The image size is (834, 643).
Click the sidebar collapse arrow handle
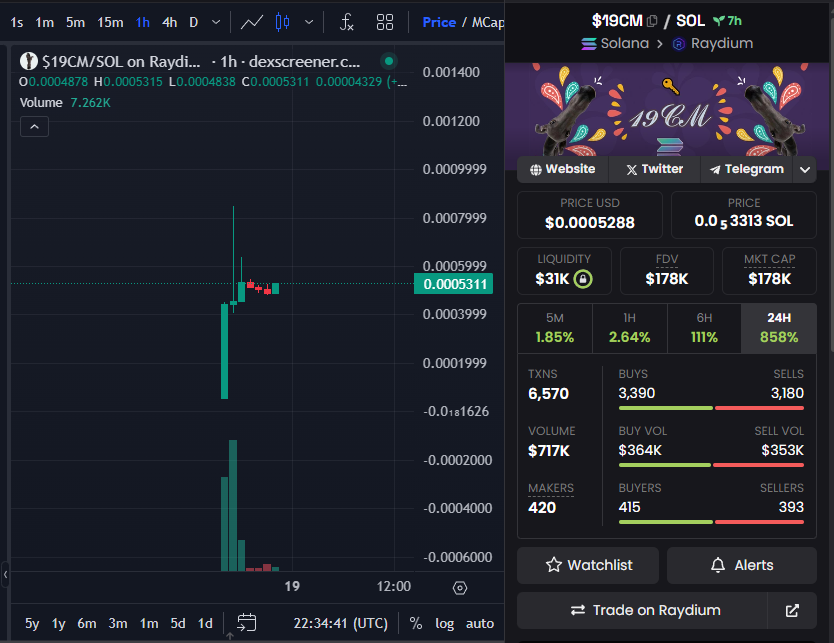click(5, 574)
